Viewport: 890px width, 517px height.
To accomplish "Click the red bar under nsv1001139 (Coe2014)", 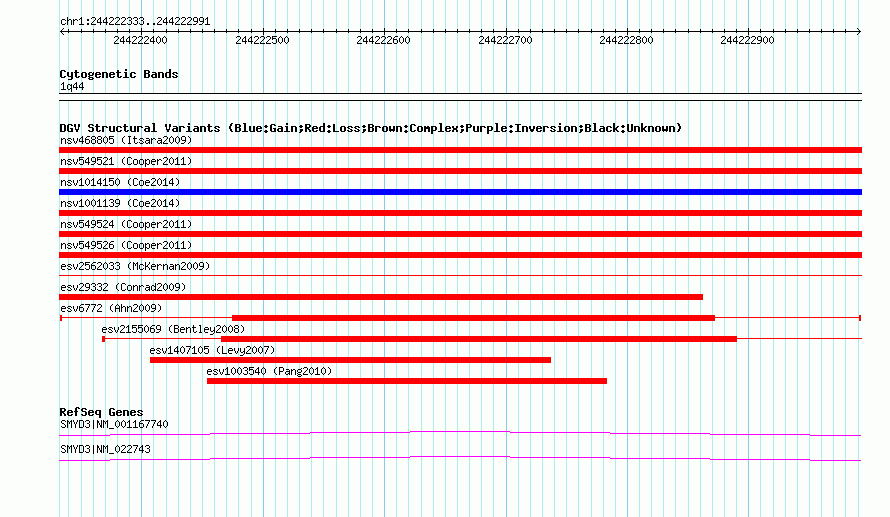I will coord(460,213).
